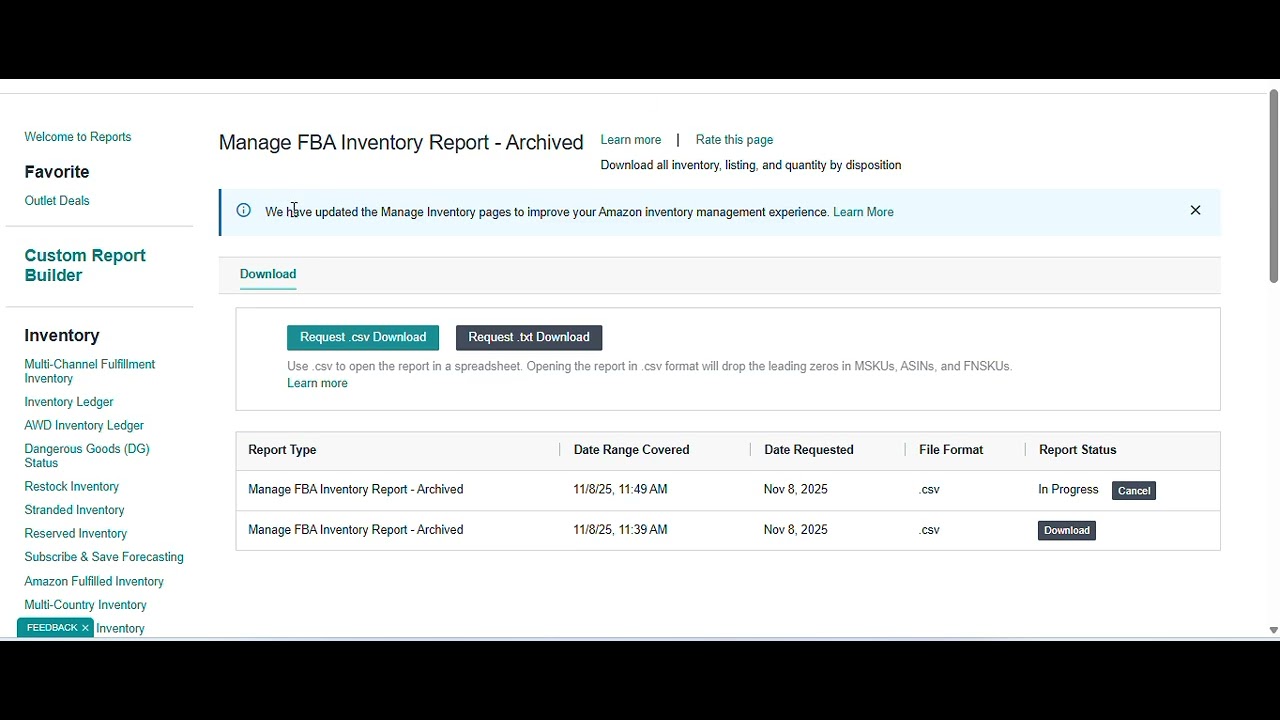Dismiss the blue info banner with X
The image size is (1280, 720).
1195,210
